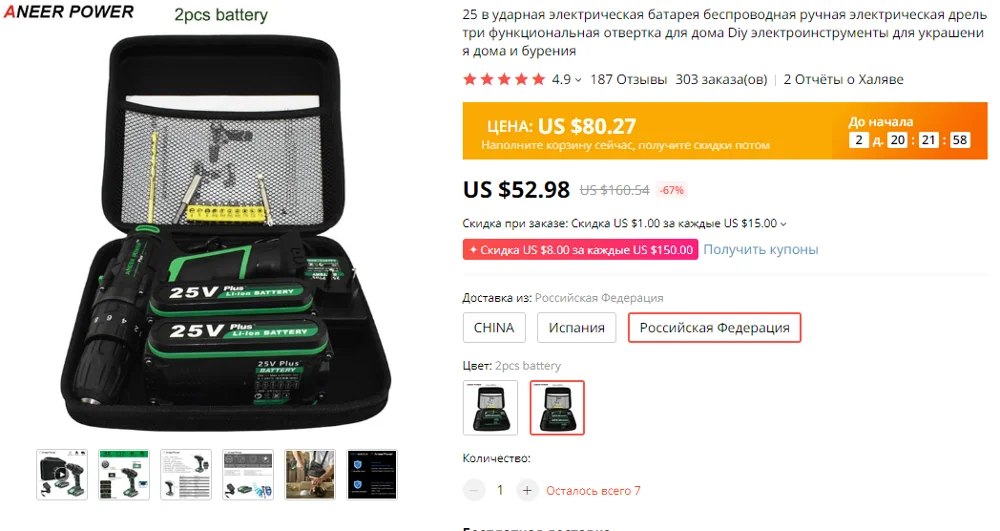This screenshot has width=1000, height=531.
Task: Select the fifth gallery thumbnail with person drilling
Action: point(310,474)
